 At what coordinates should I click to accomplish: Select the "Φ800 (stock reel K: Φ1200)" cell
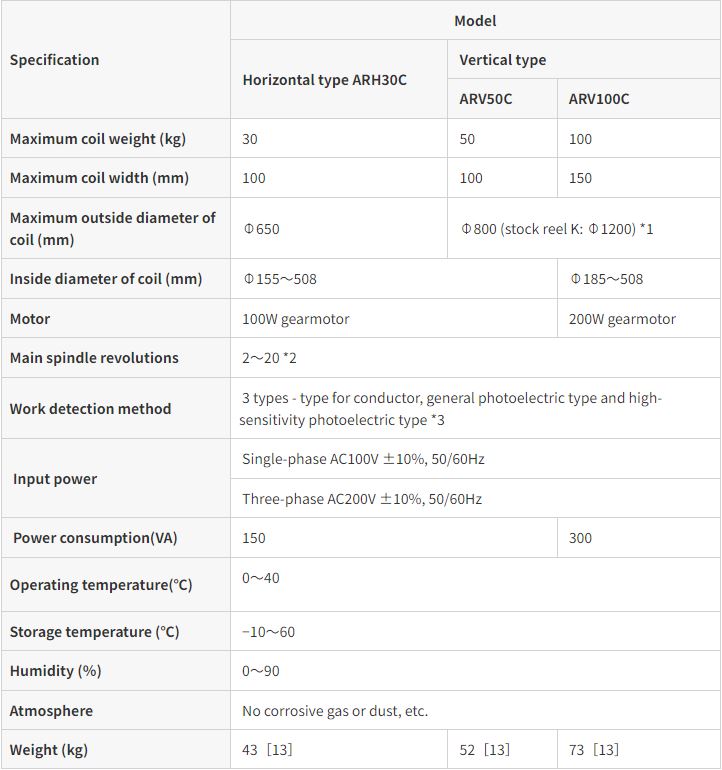coord(557,229)
